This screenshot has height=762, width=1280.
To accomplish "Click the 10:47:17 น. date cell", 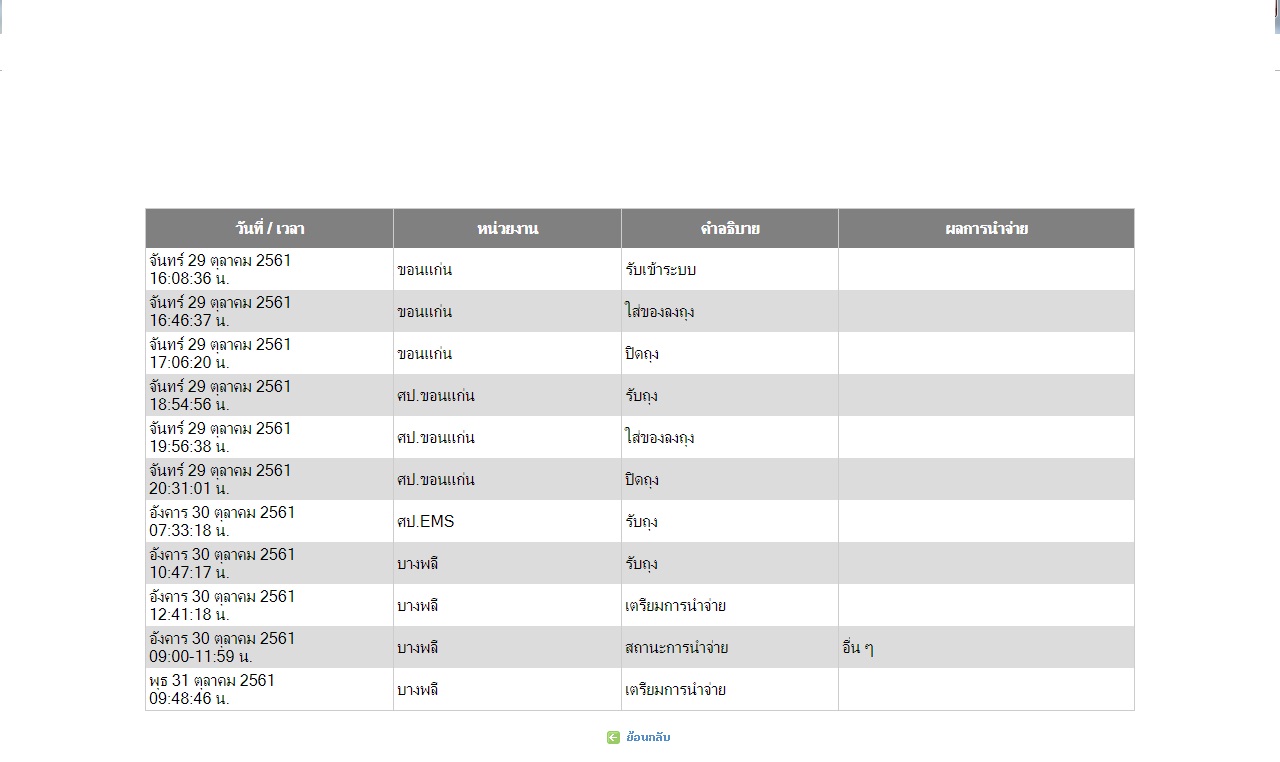I will tap(269, 563).
